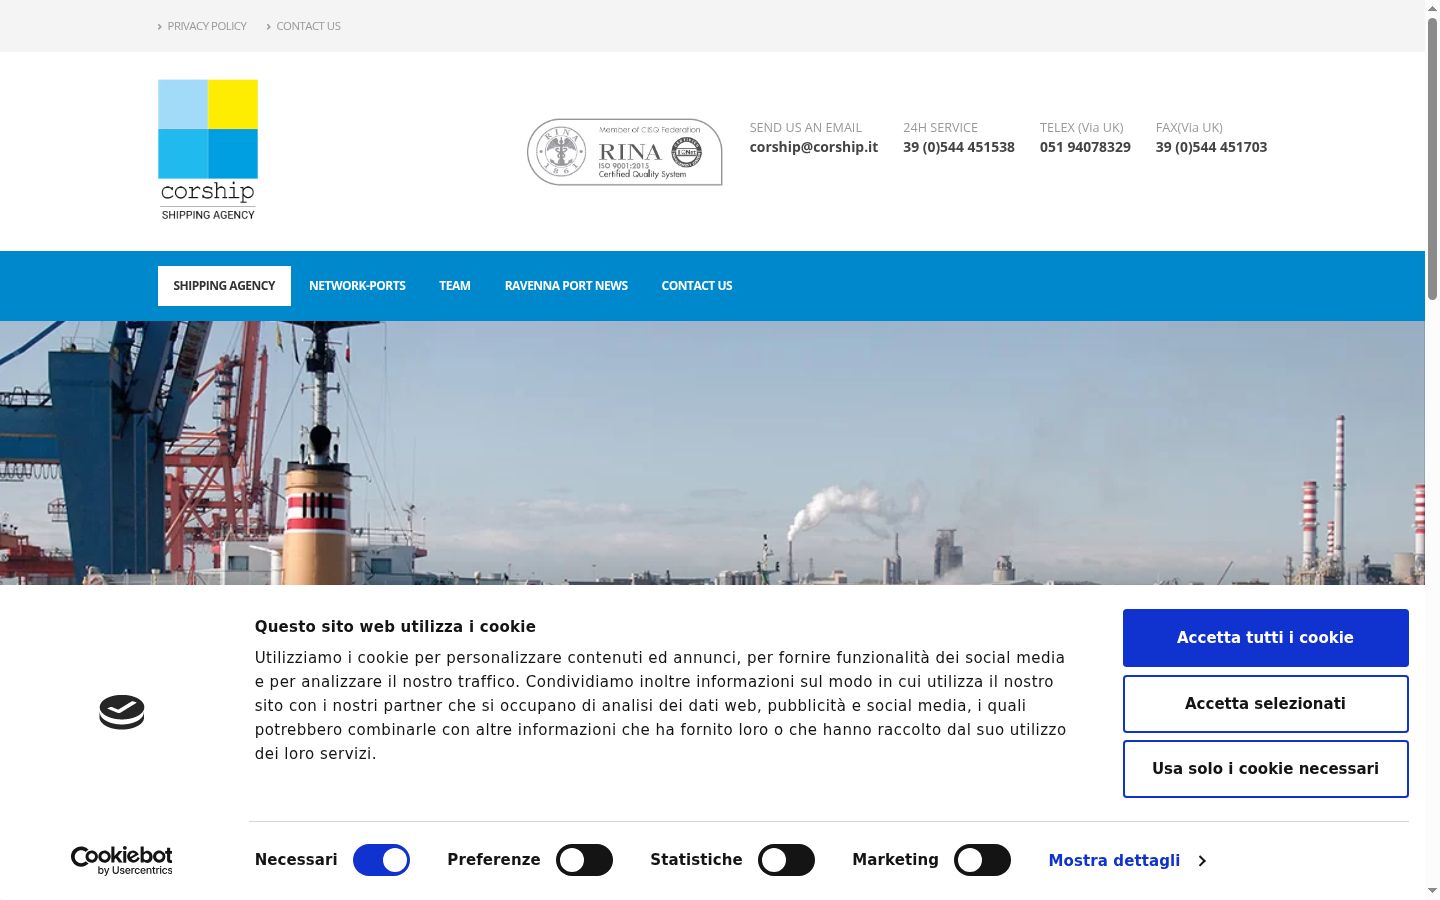This screenshot has width=1440, height=900.
Task: Click the RINA certified quality badge
Action: [625, 152]
